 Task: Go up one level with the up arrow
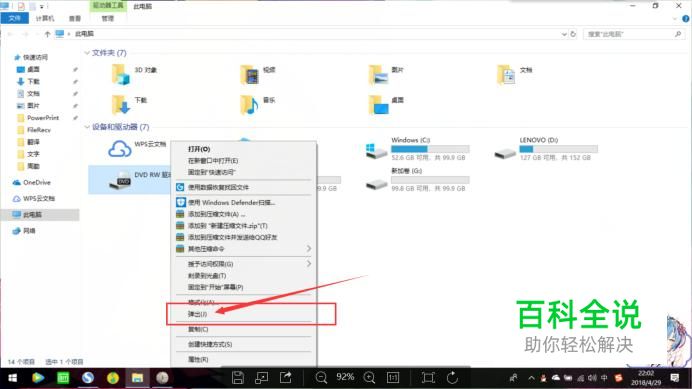point(47,34)
